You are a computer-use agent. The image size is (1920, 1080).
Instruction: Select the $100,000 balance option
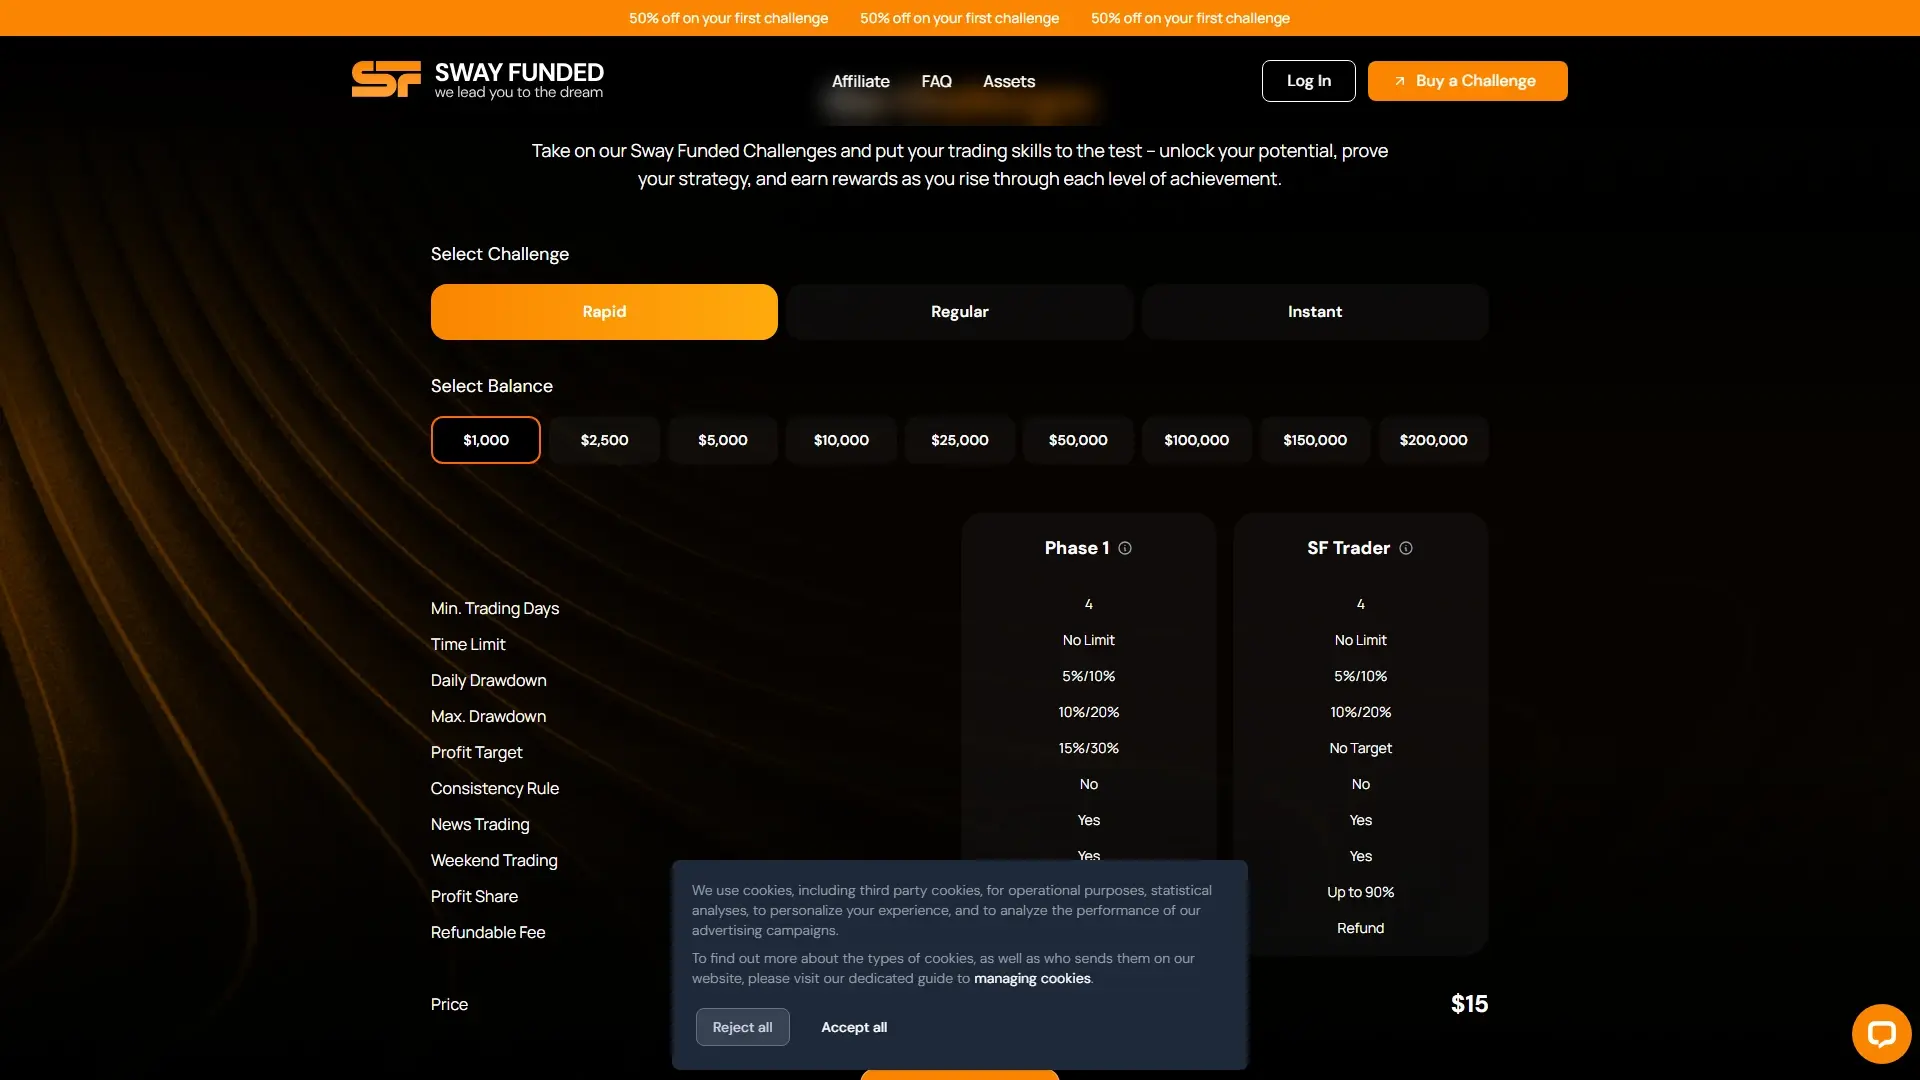point(1196,440)
